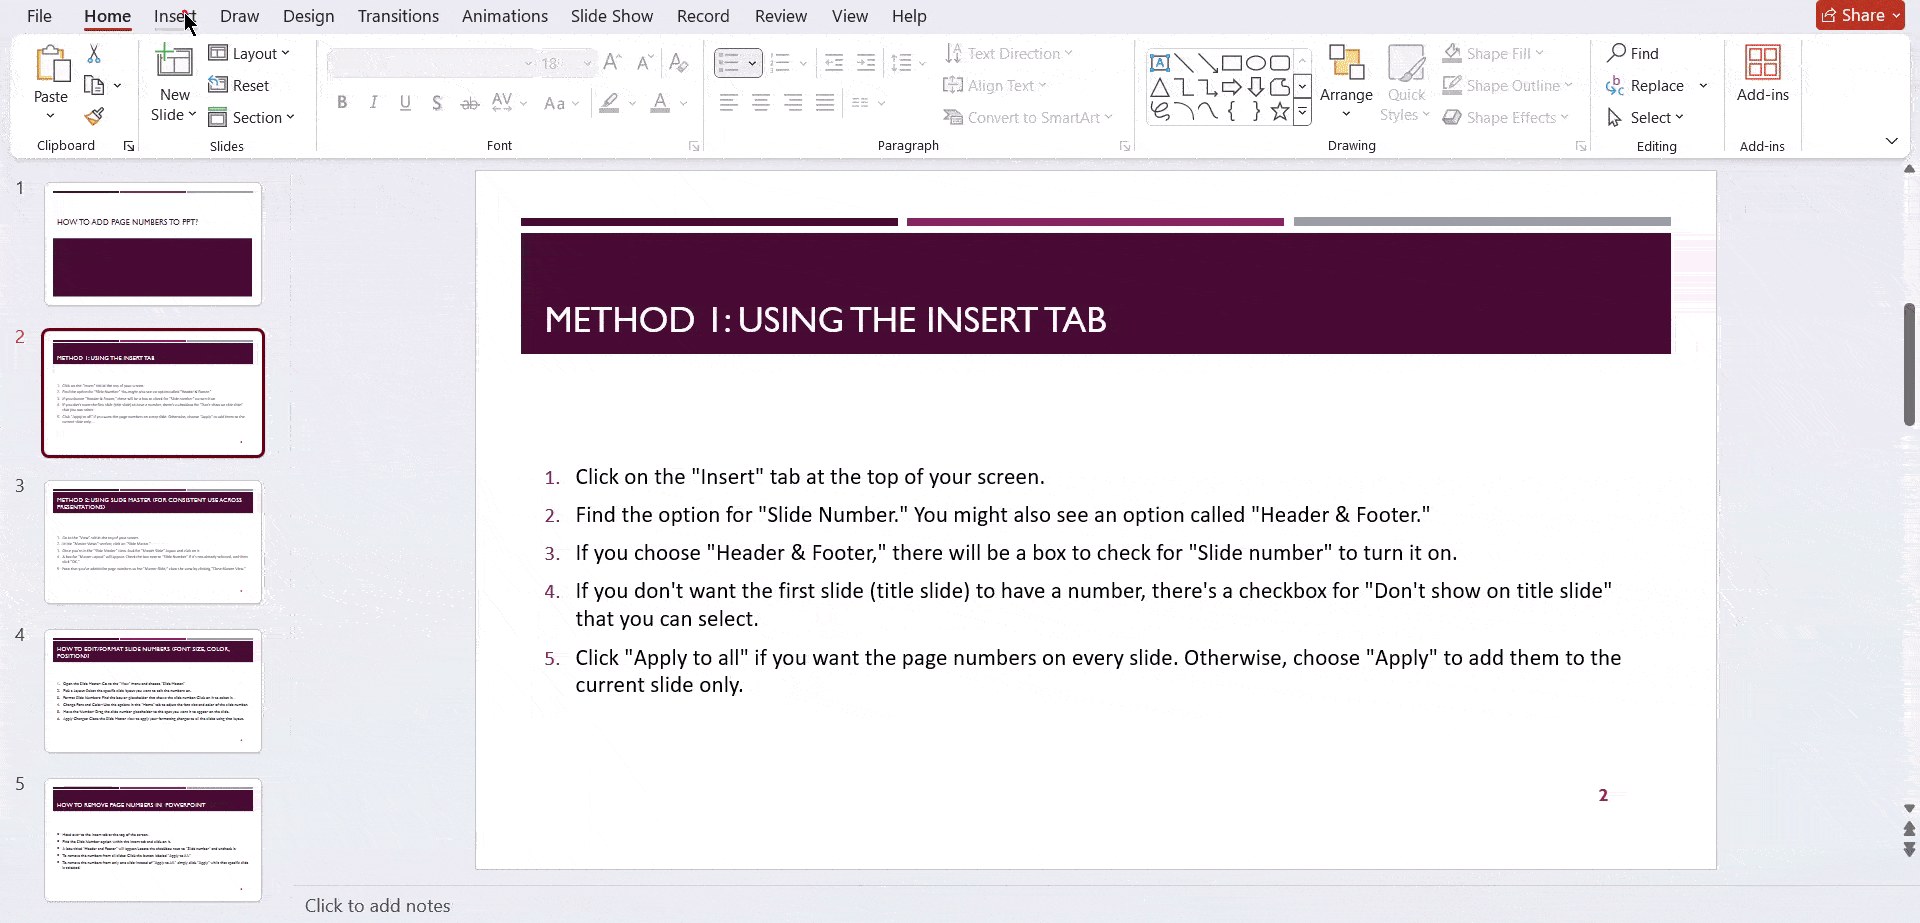
Task: Toggle underline formatting
Action: click(404, 102)
